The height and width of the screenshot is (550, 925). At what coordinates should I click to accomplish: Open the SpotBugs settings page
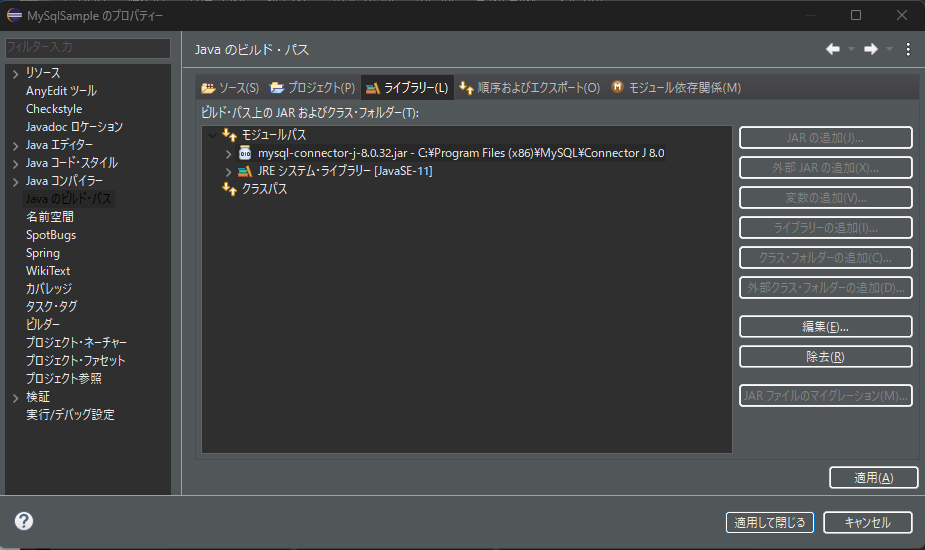(51, 235)
